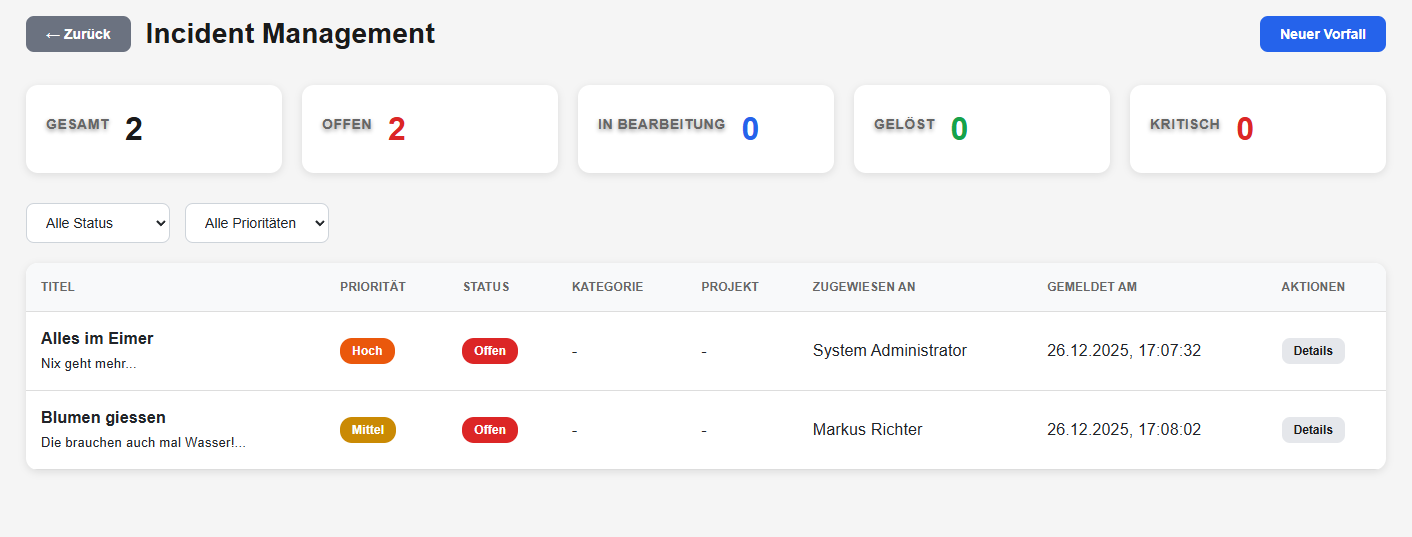The image size is (1412, 537).
Task: Click the In Bearbeitung summary card
Action: (706, 129)
